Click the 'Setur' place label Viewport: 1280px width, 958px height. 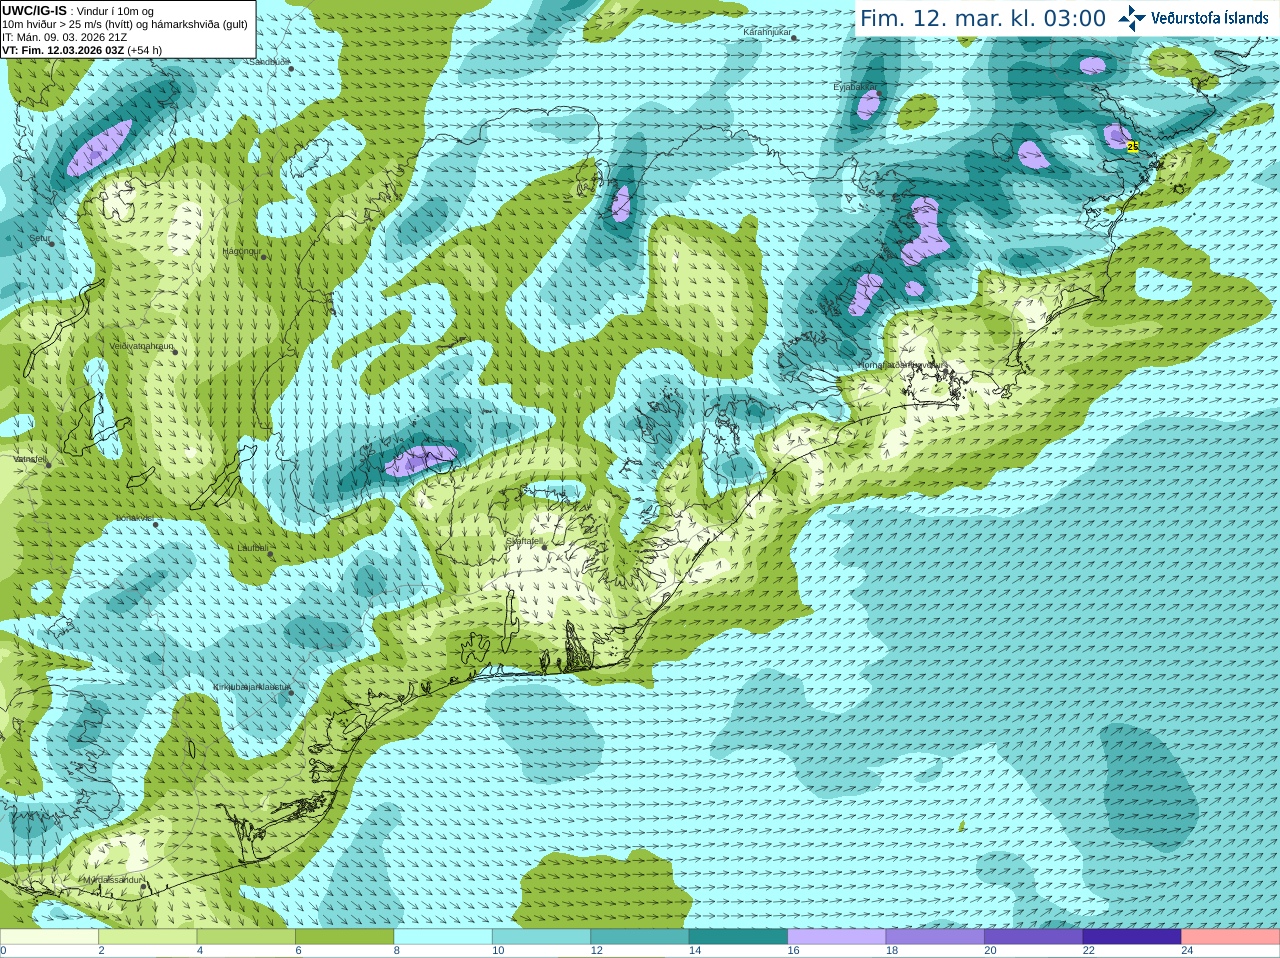click(x=40, y=238)
